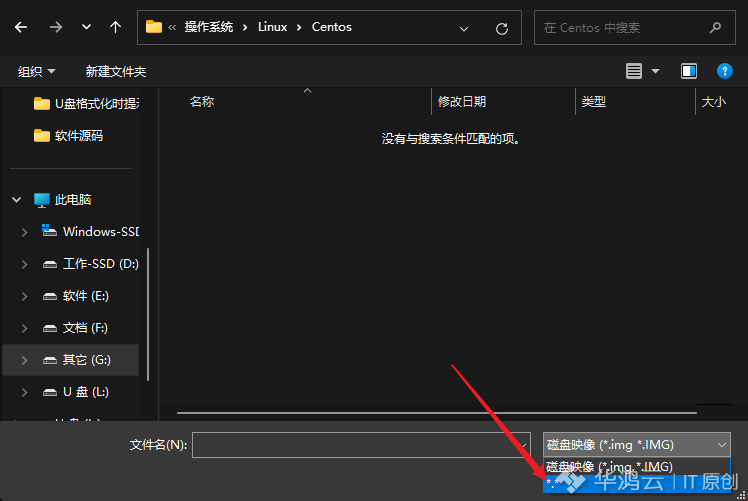Select the 工作-SSD (D:) drive
The image size is (748, 501).
point(91,263)
